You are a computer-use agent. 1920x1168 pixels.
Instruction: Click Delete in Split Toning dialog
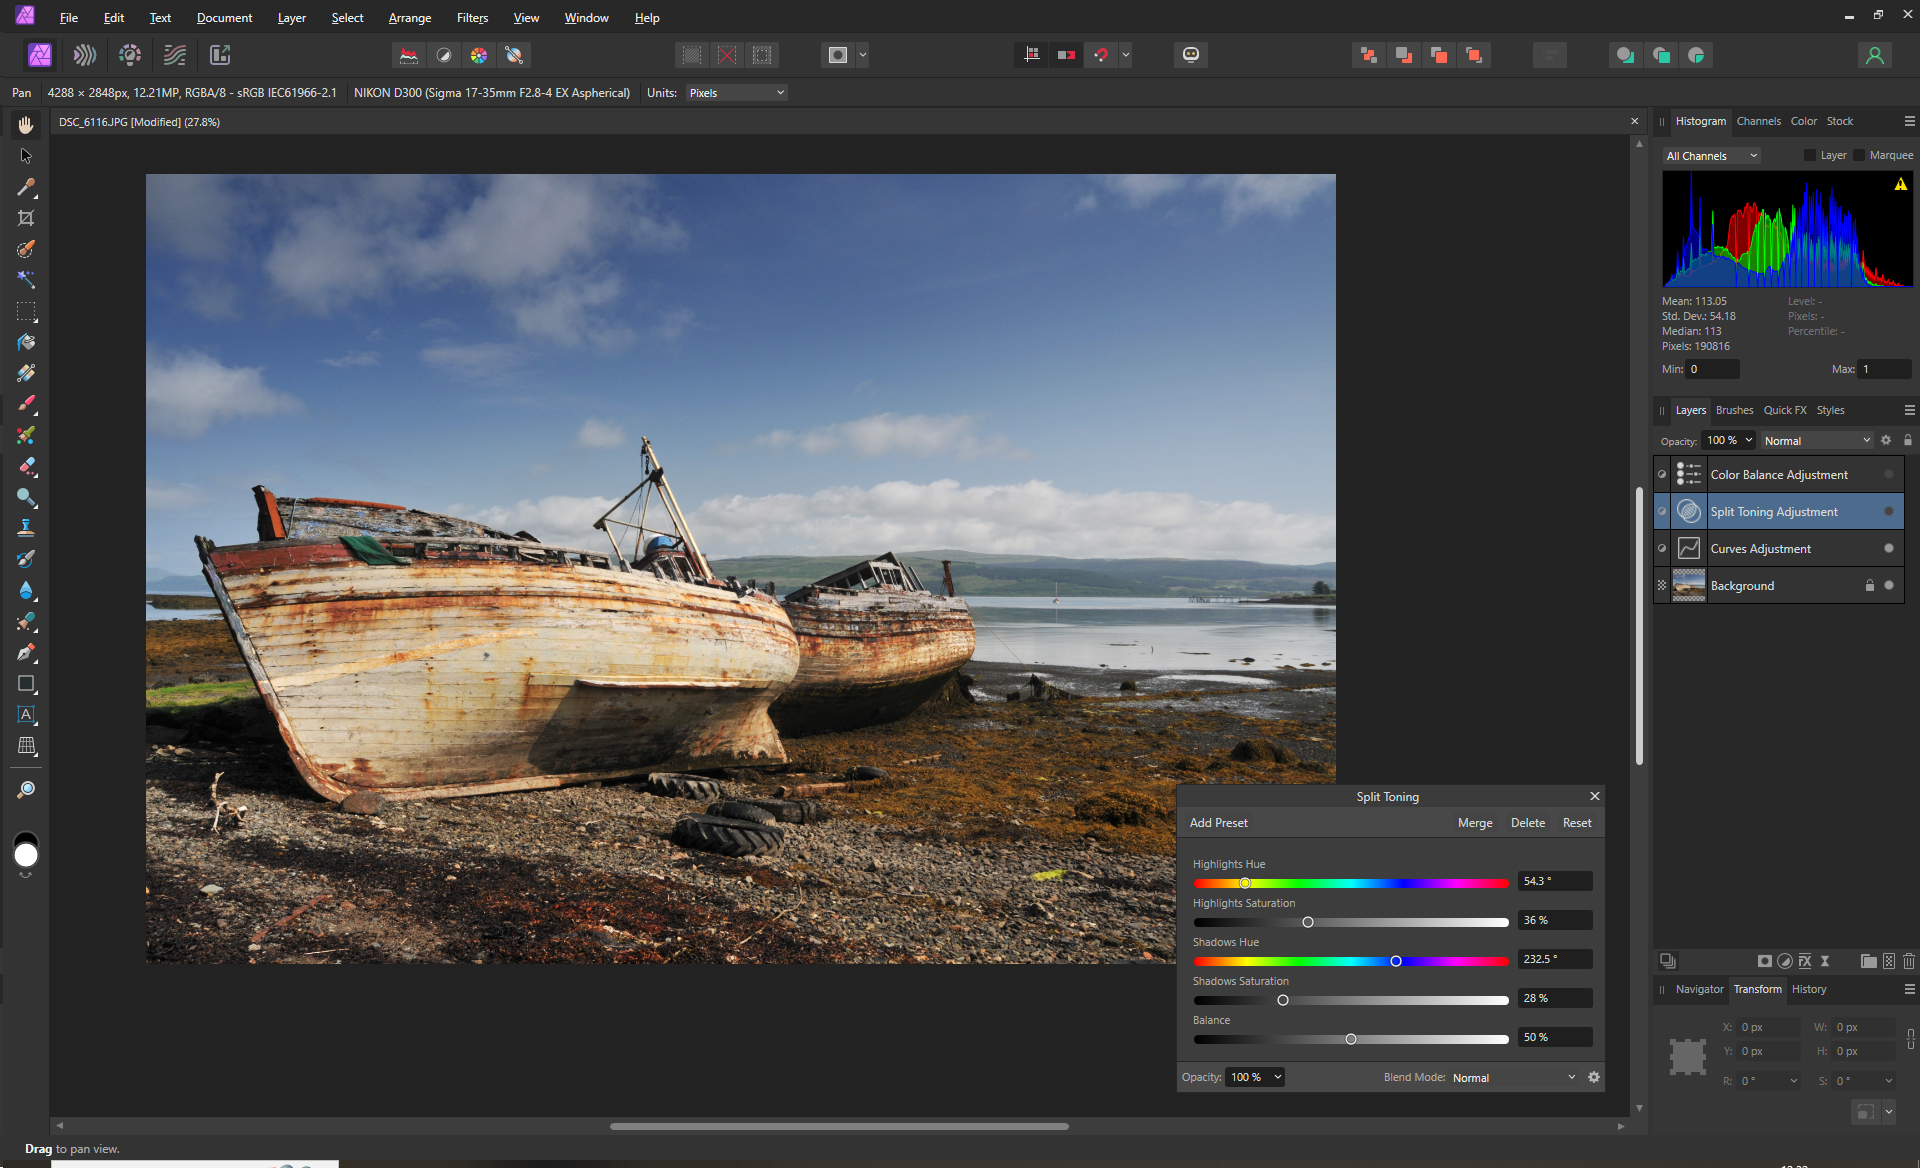coord(1528,823)
